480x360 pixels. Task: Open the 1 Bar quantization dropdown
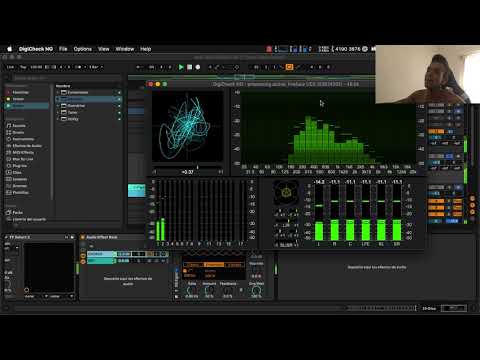click(x=96, y=67)
